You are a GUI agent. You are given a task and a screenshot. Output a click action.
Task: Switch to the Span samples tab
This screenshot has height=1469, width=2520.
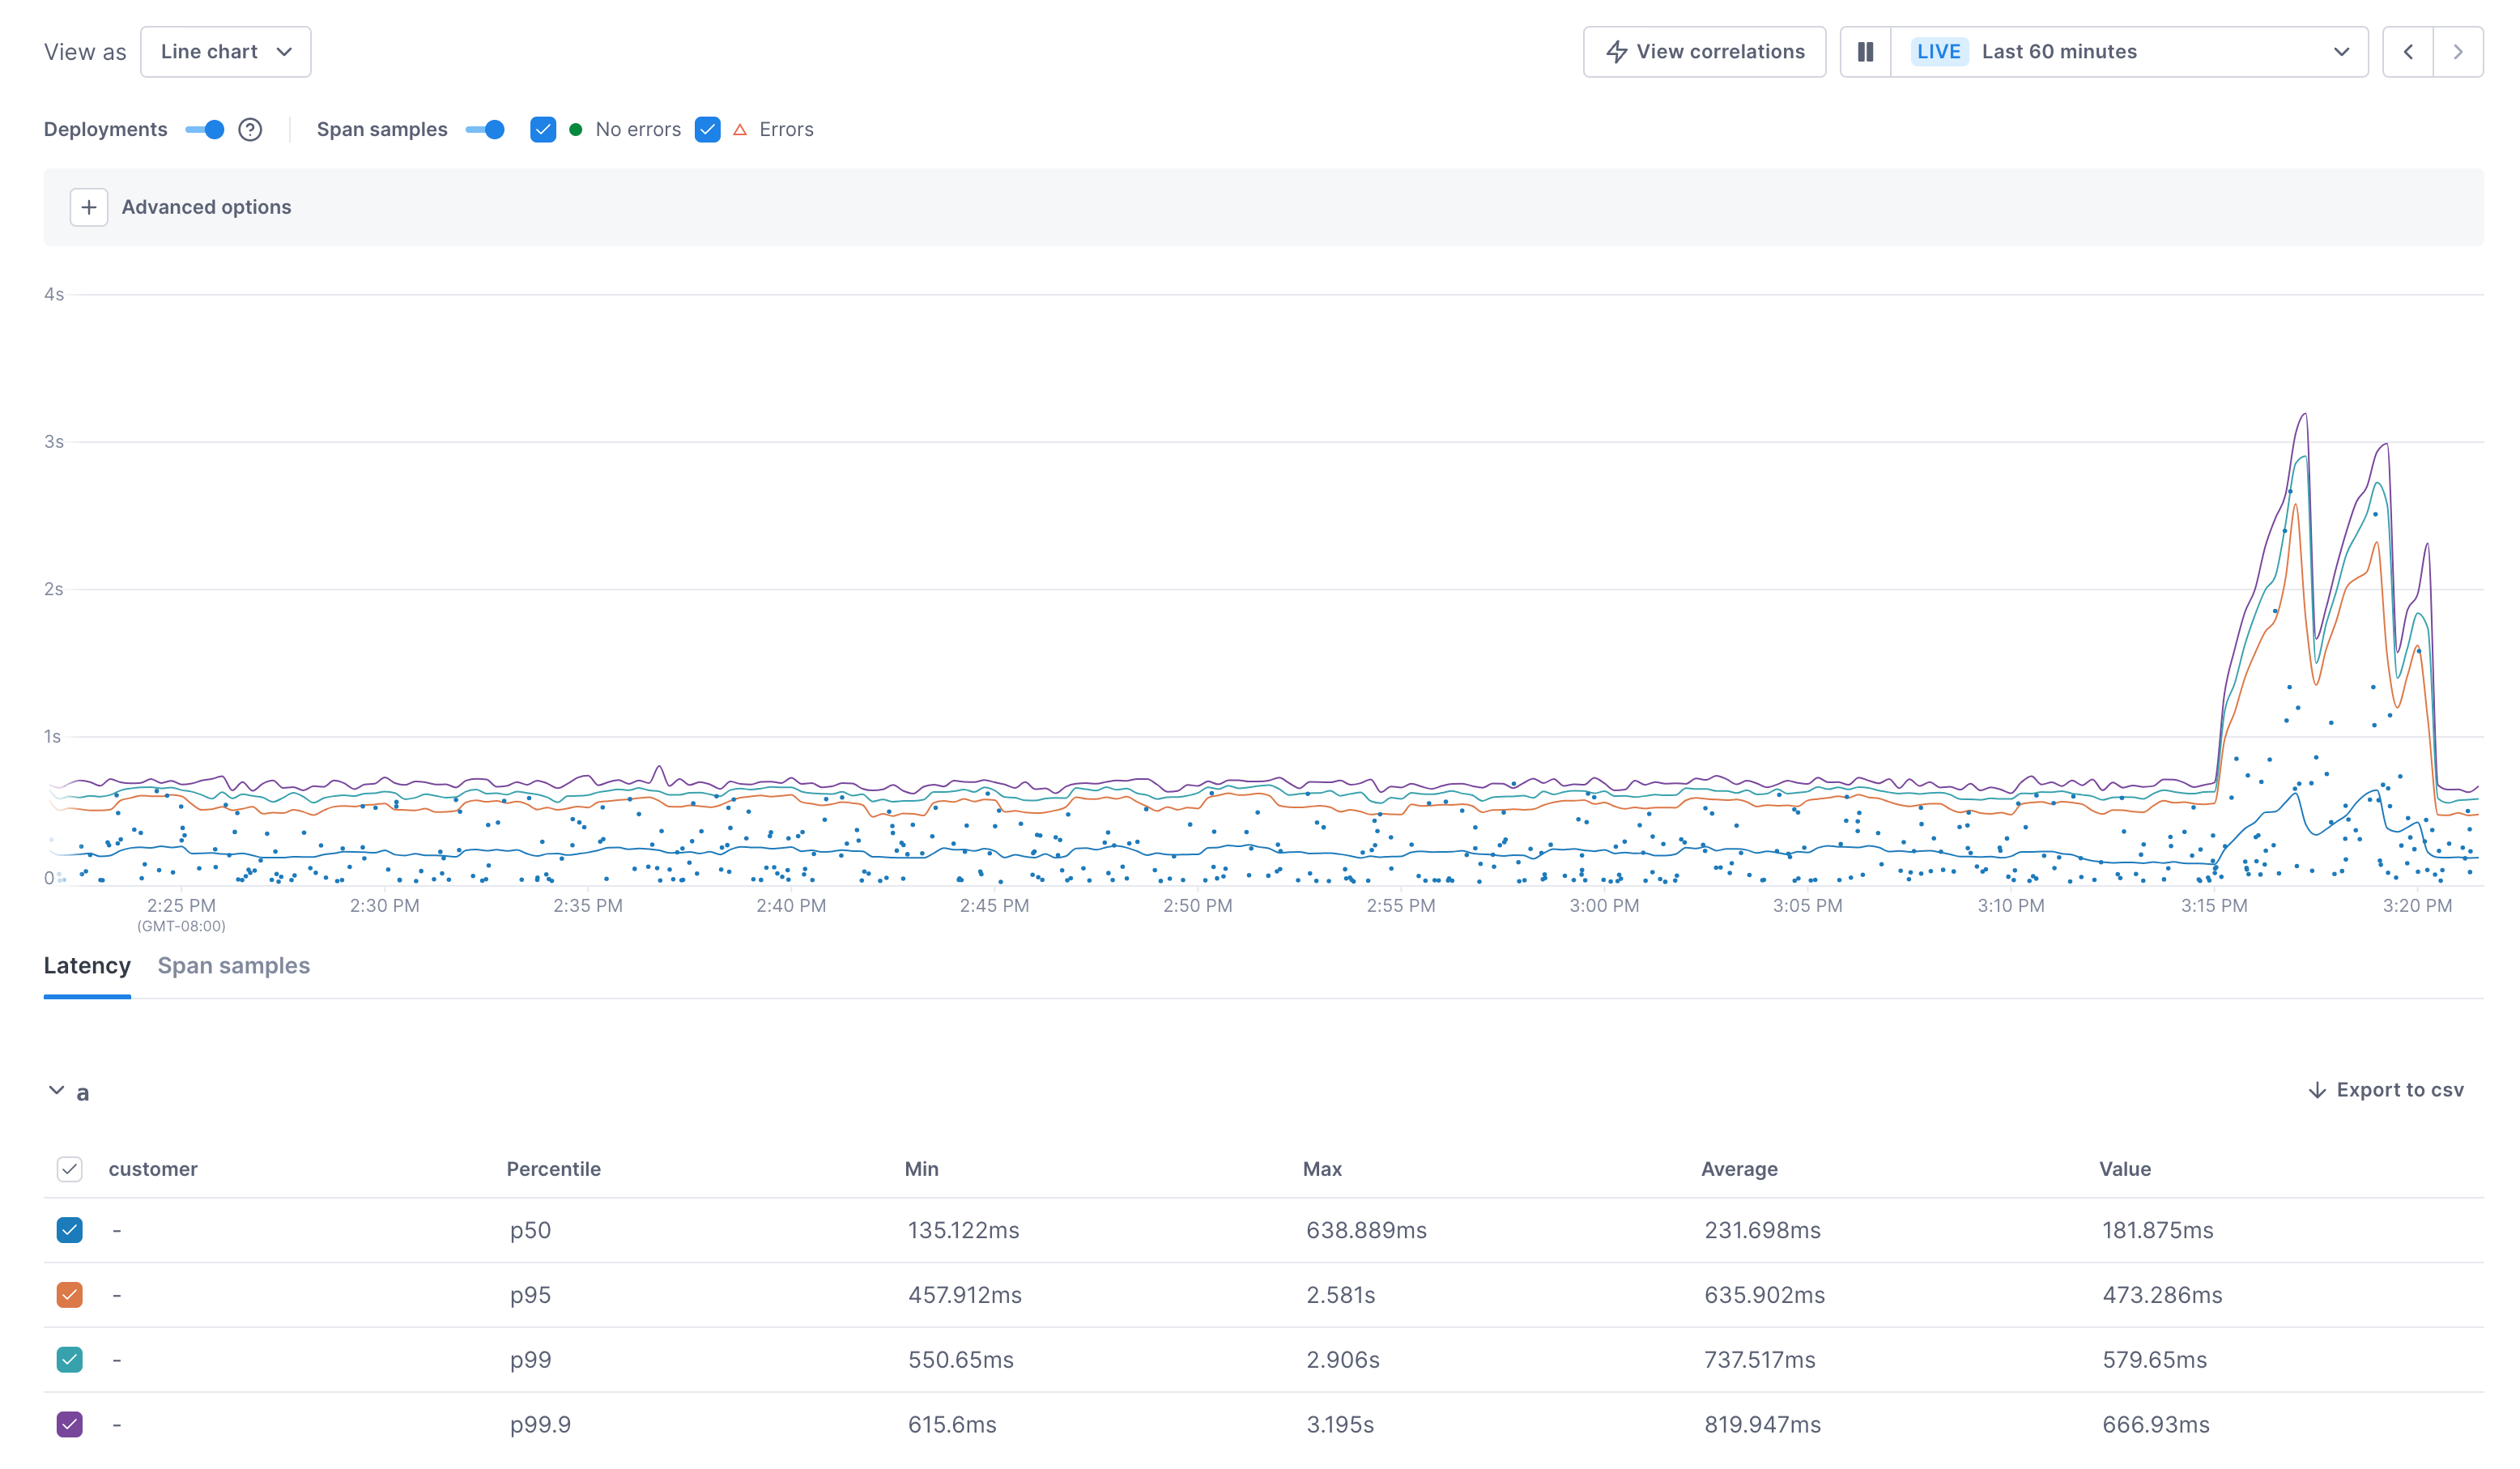pos(233,966)
